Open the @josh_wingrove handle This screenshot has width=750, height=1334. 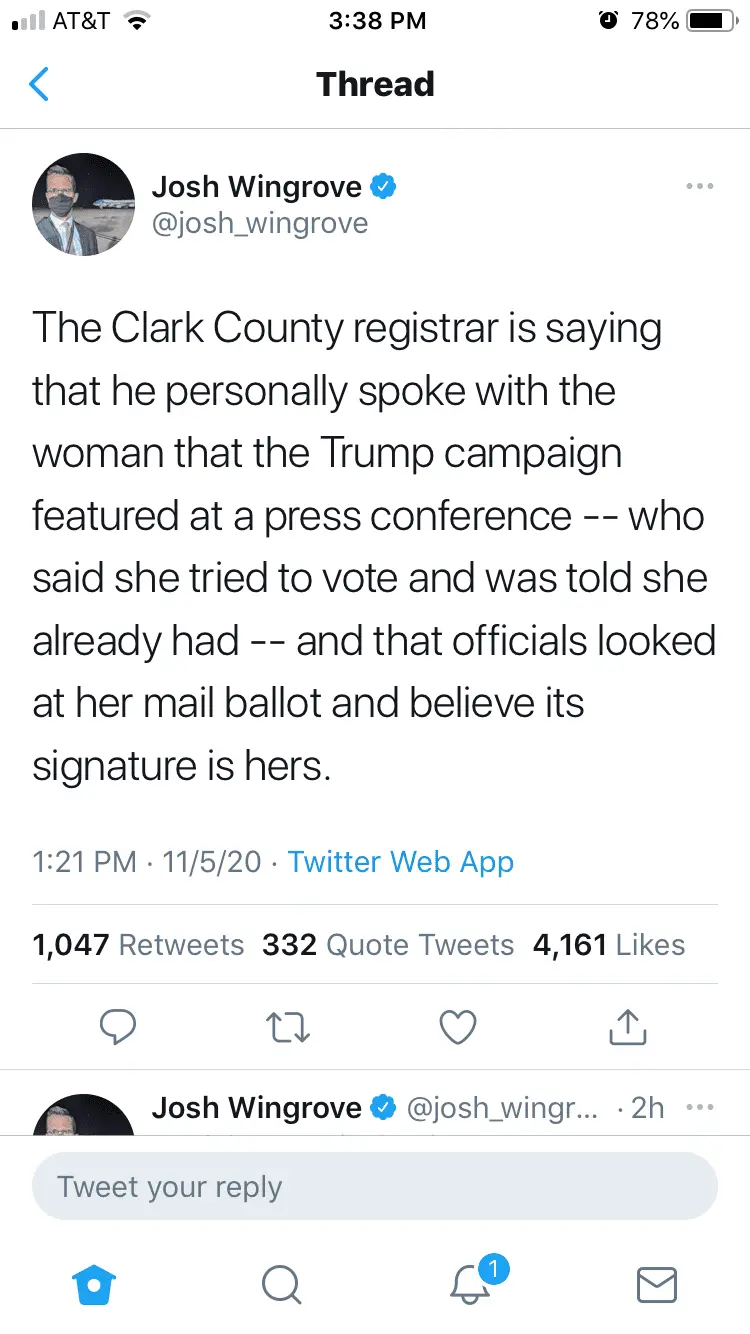260,223
